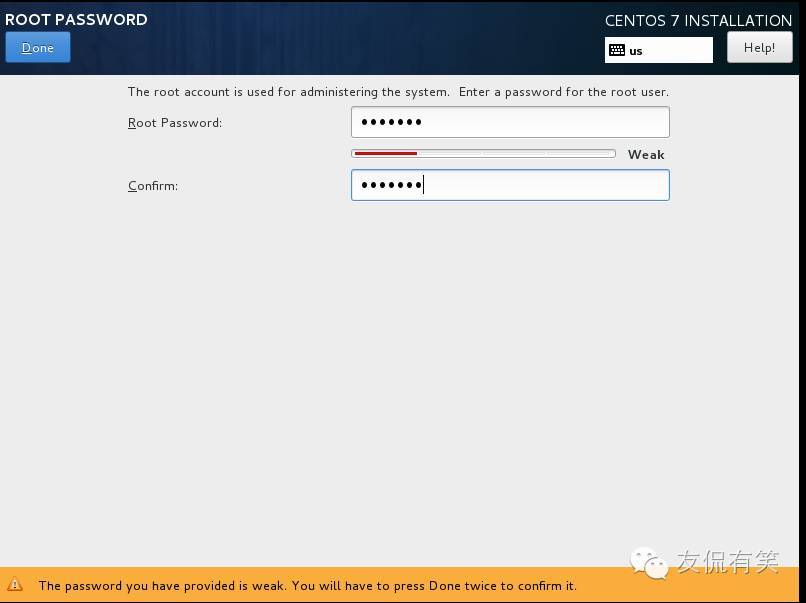Click the WeChat logo watermark icon

coord(649,563)
